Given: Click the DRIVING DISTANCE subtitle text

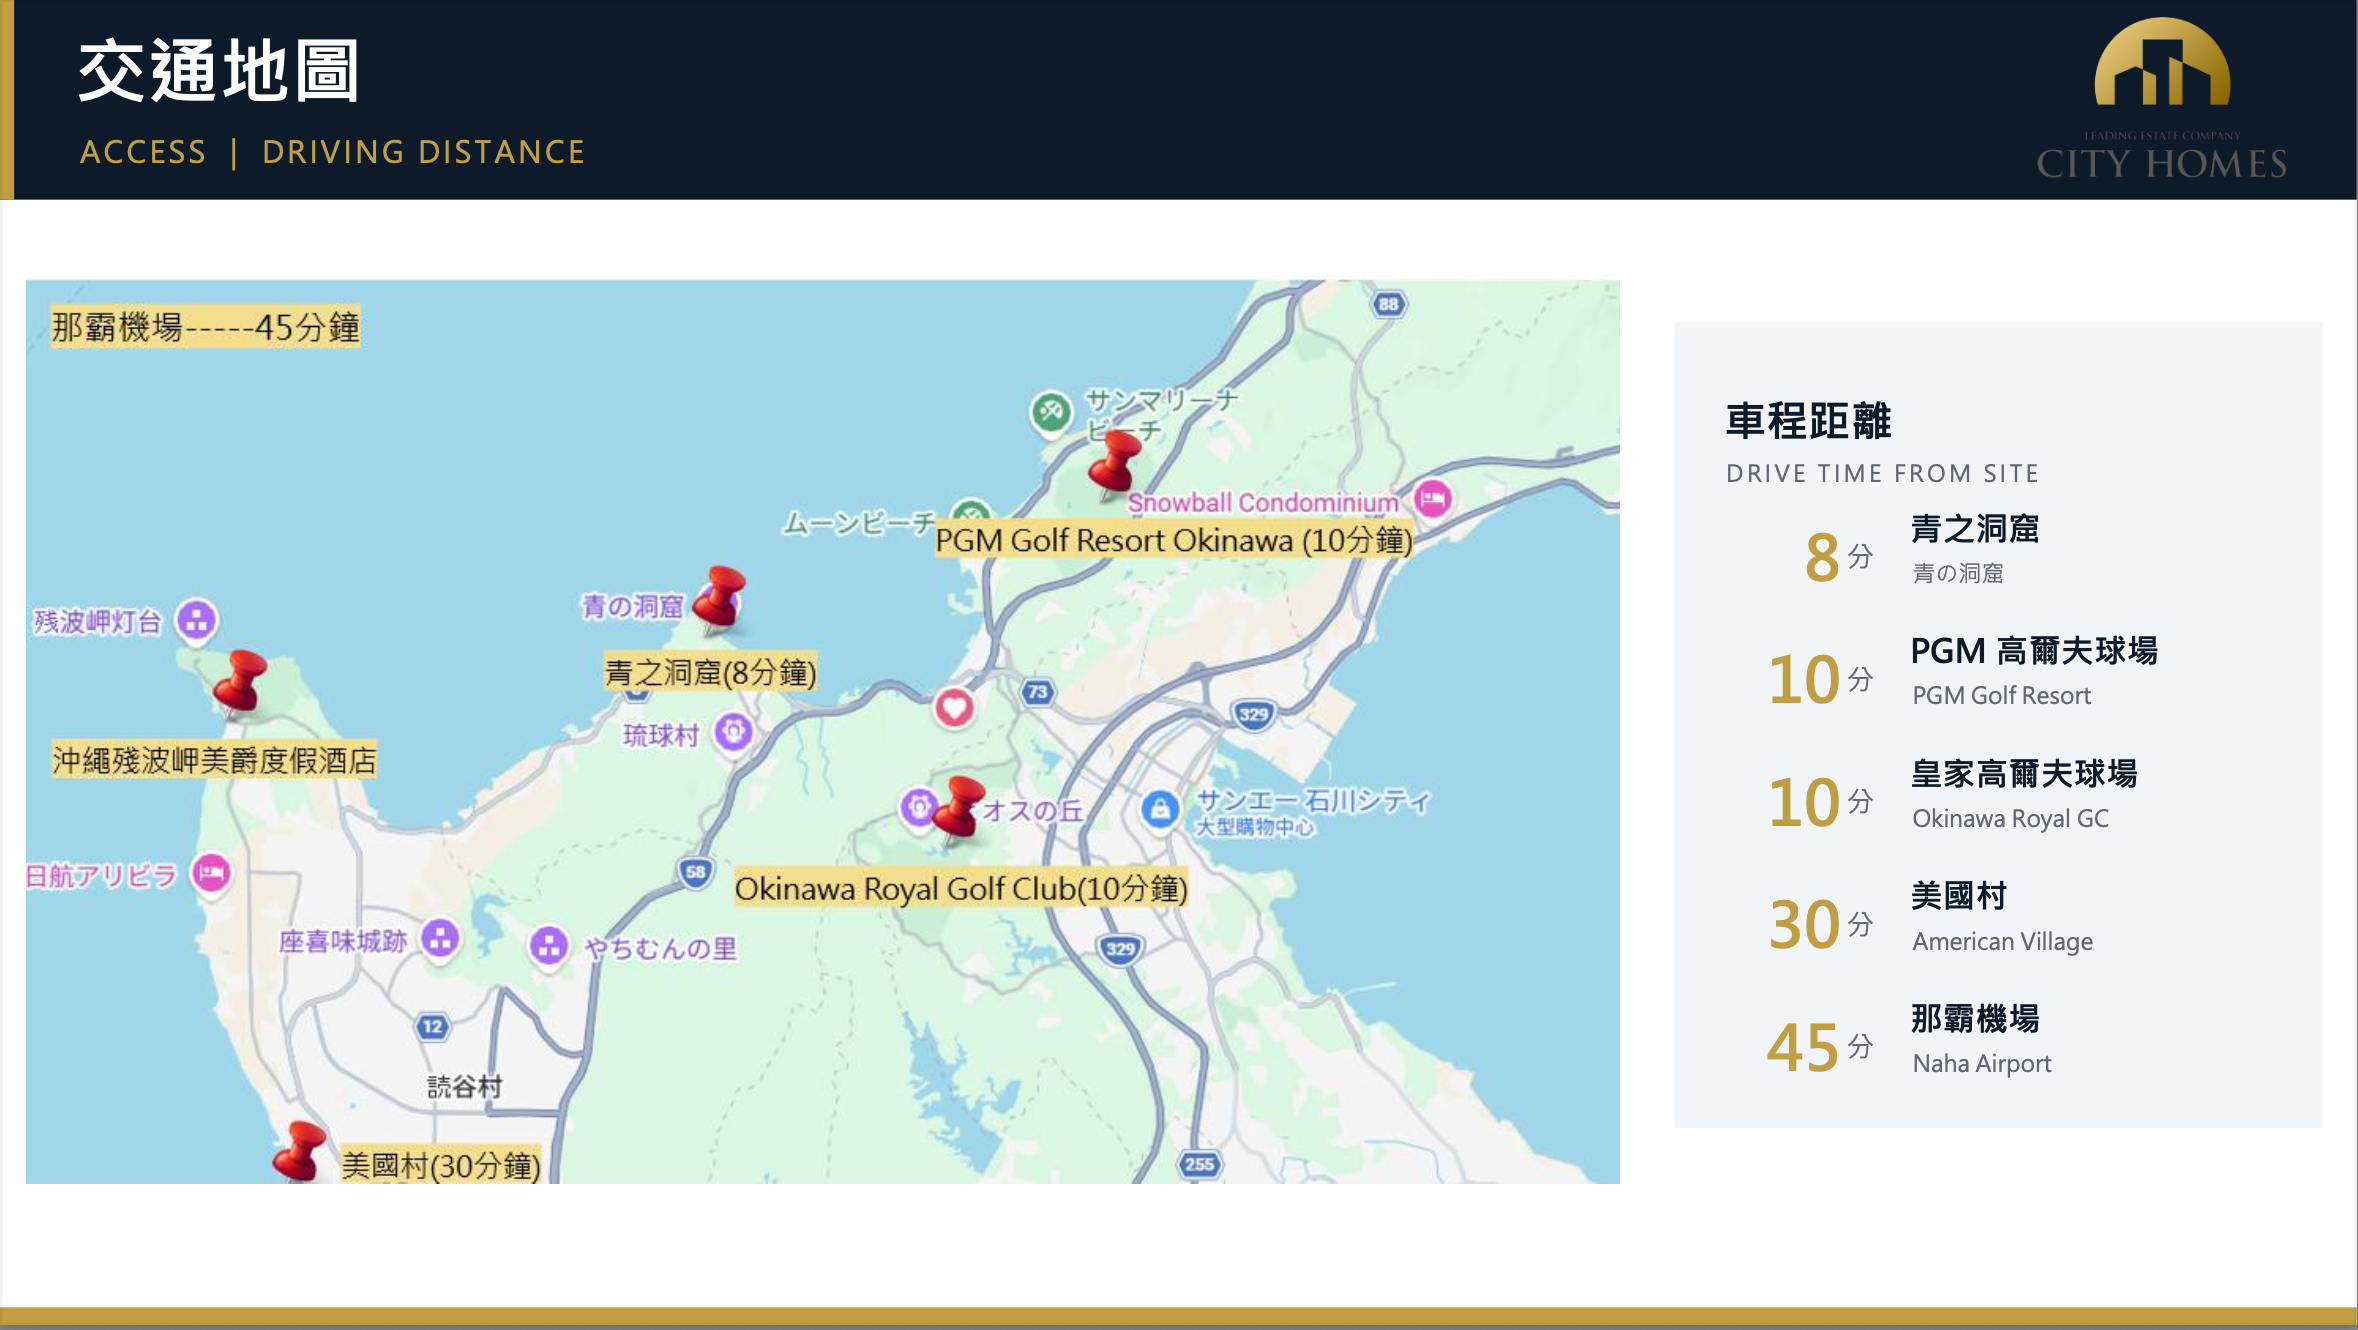Looking at the screenshot, I should tap(424, 152).
